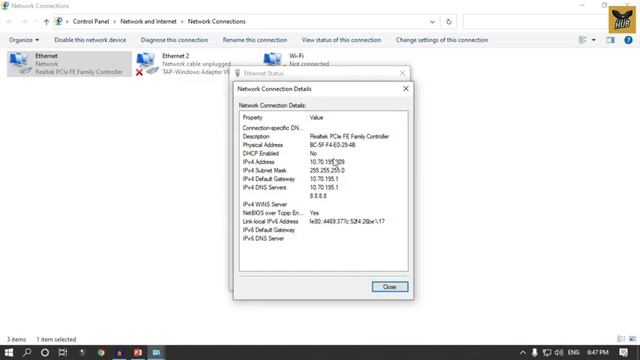This screenshot has height=360, width=640.
Task: Click the microphone tray icon
Action: 534,352
